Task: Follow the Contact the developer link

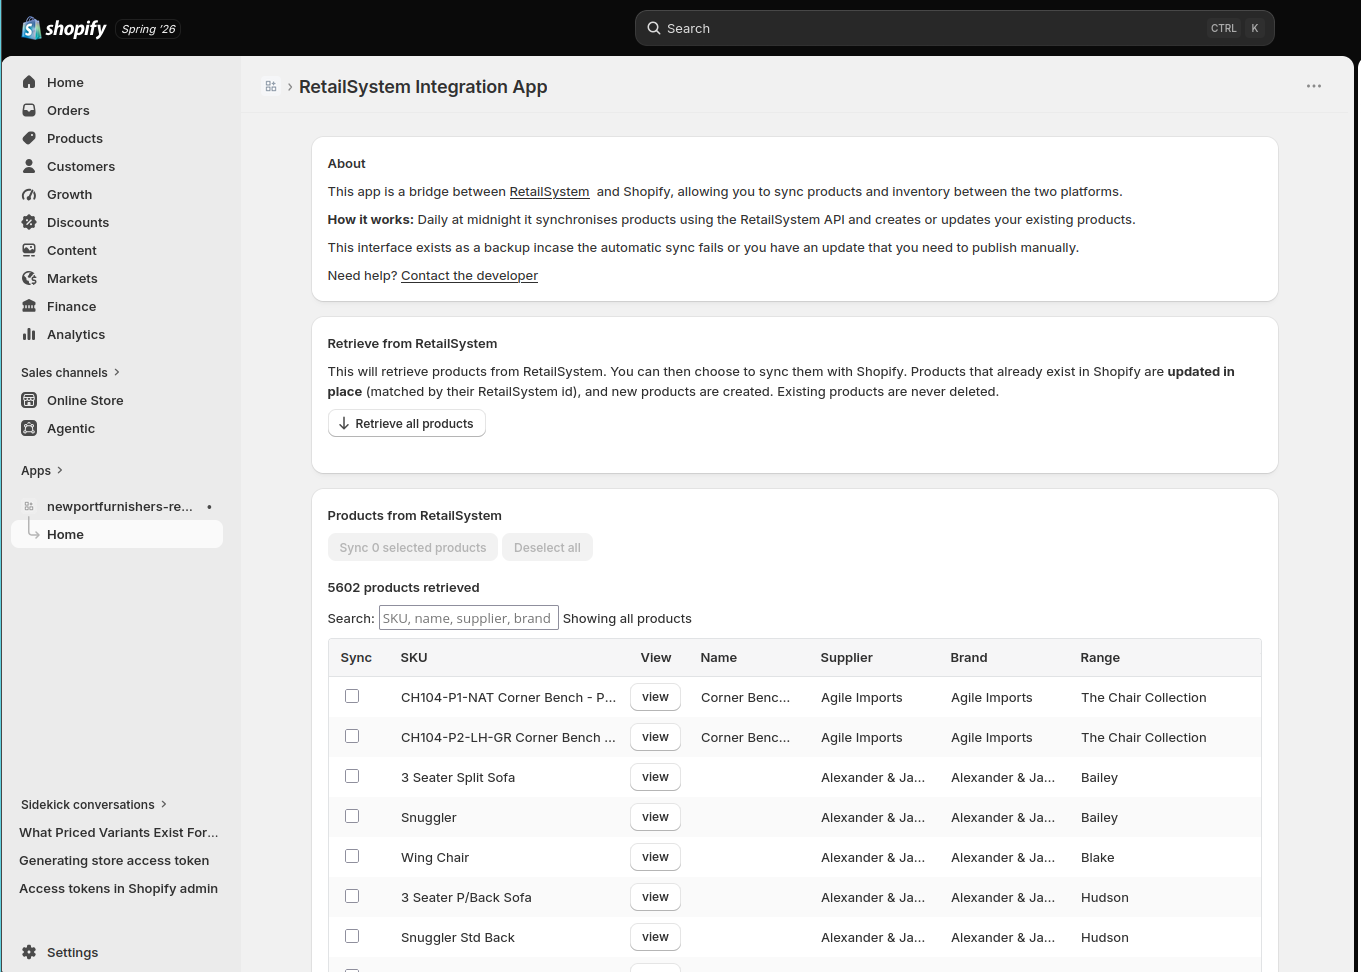Action: coord(469,275)
